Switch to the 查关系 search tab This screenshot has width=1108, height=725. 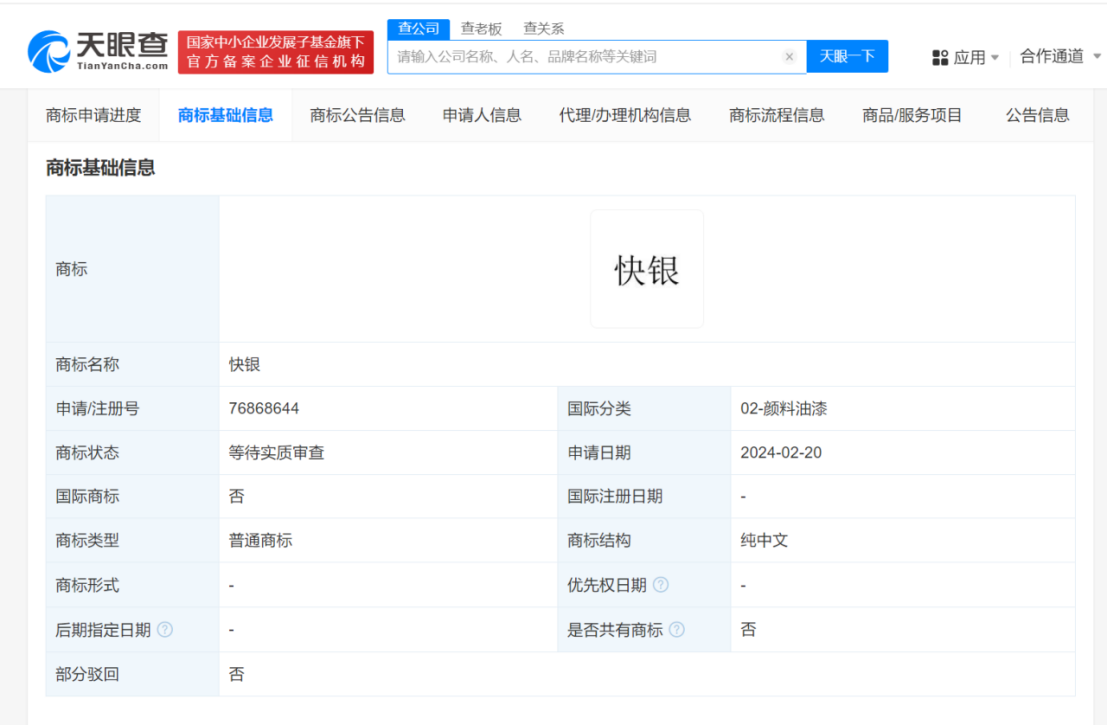(543, 29)
